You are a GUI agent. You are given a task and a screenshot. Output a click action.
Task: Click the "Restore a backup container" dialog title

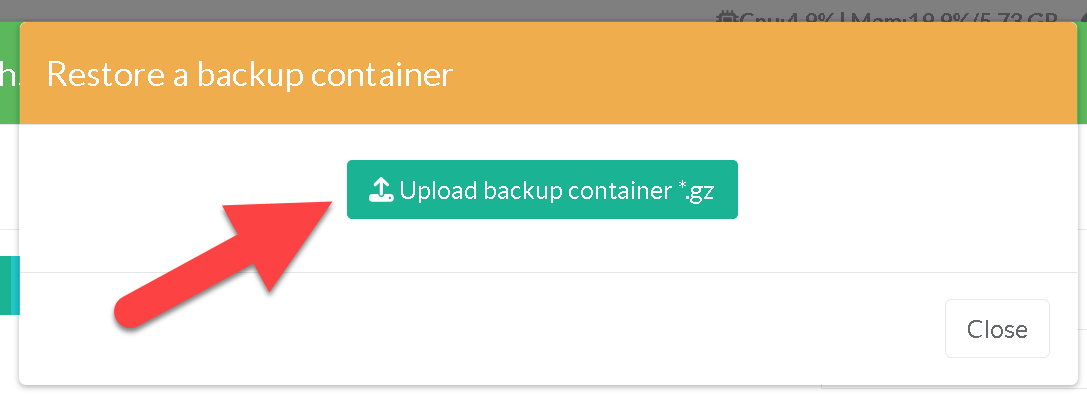[x=250, y=75]
